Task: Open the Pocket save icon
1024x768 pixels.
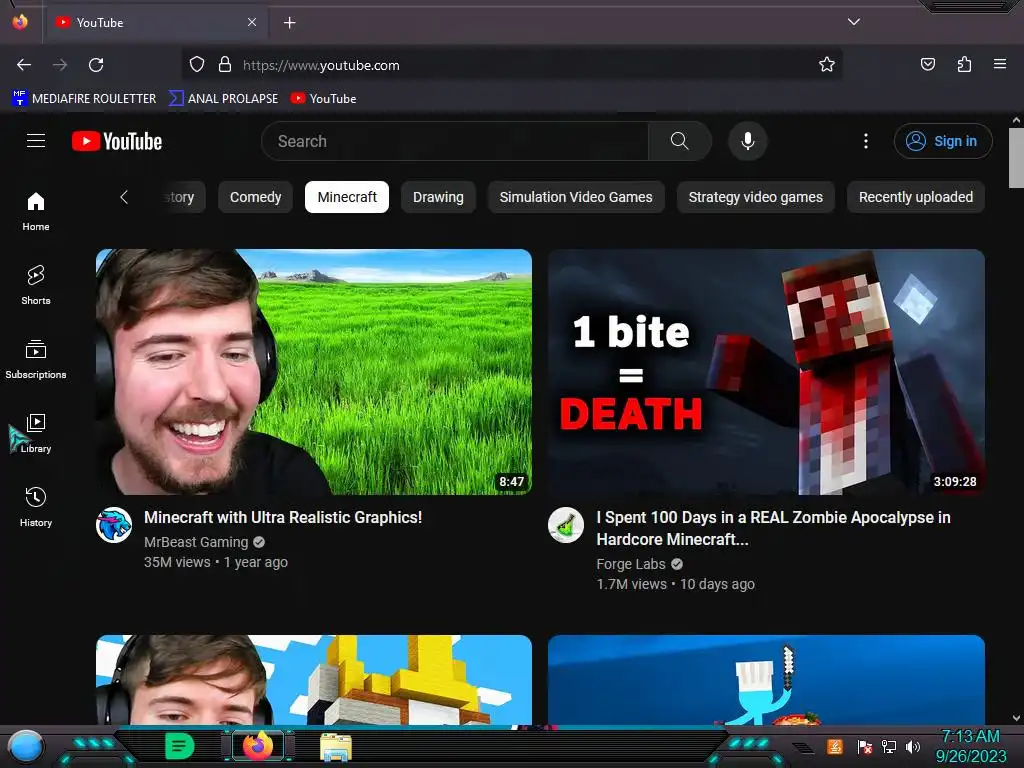Action: pos(928,65)
